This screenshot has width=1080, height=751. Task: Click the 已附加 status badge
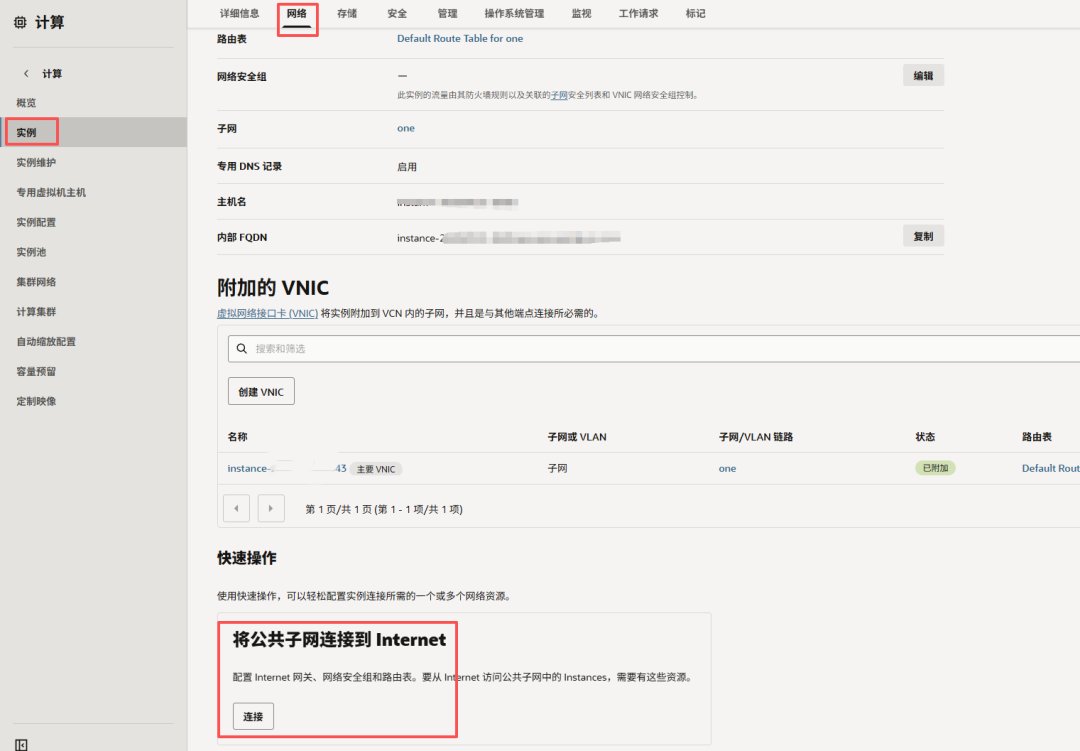pos(935,468)
